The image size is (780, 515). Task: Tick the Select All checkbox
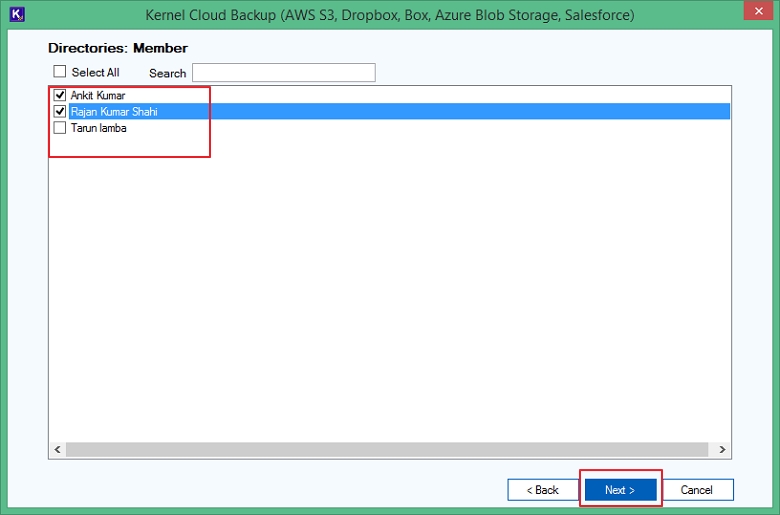coord(60,72)
